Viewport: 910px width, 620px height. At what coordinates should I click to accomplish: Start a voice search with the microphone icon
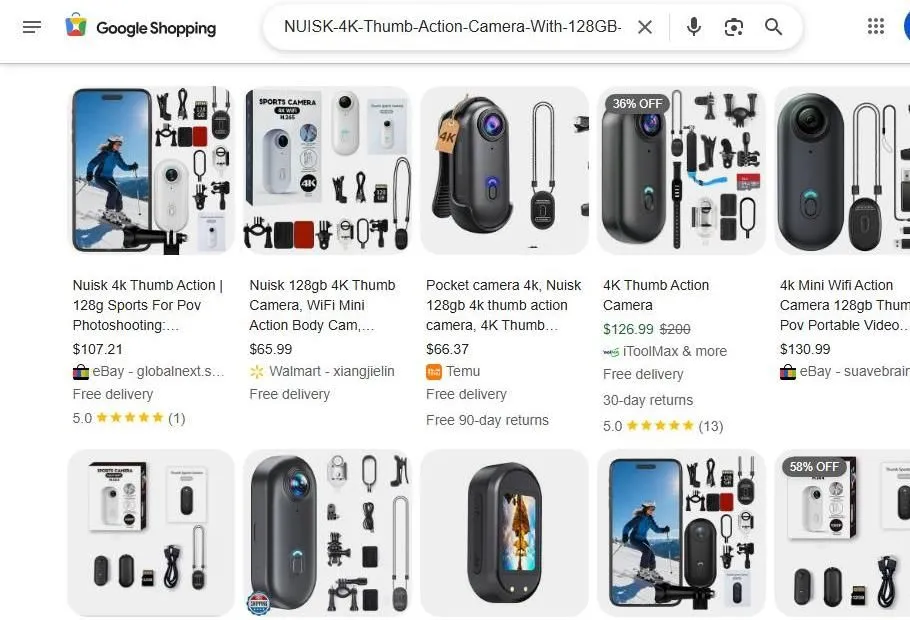point(693,27)
